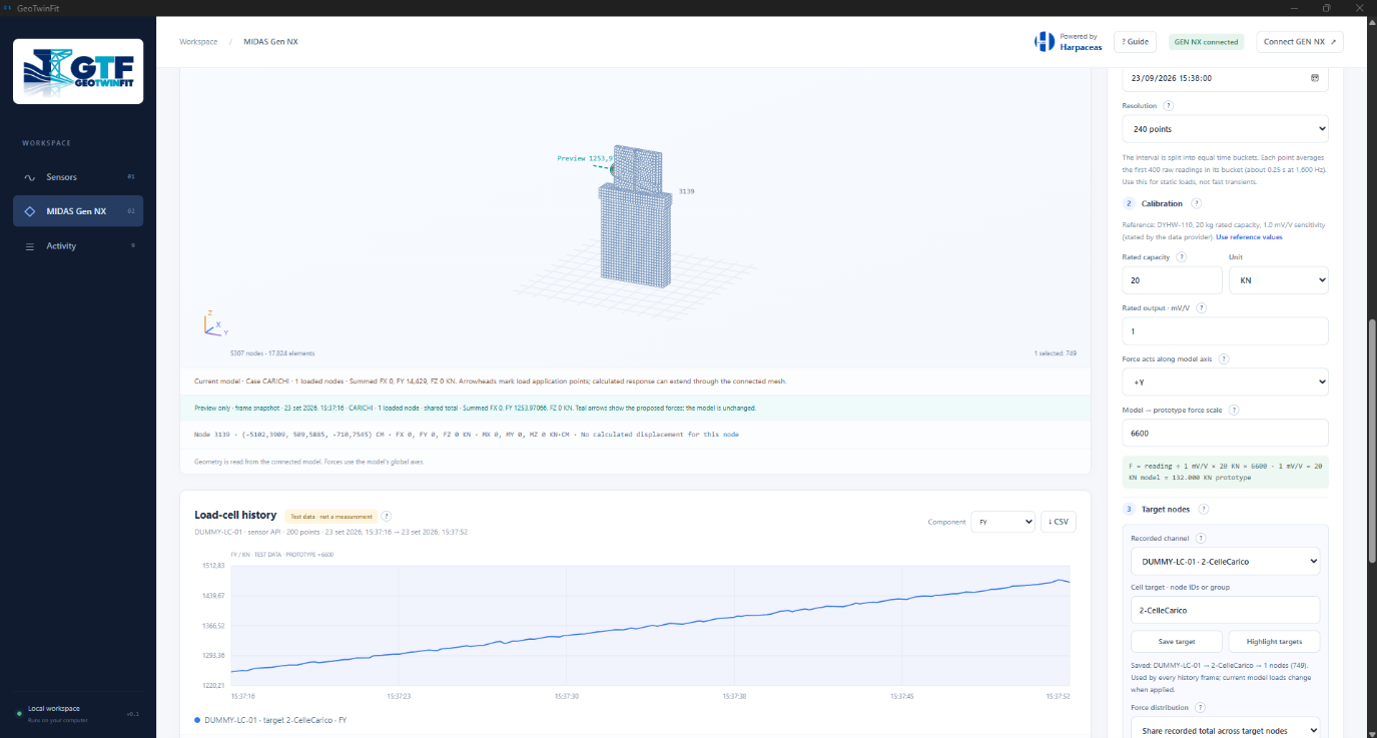Viewport: 1377px width, 738px height.
Task: Click the Connect GEN NX button
Action: tap(1299, 42)
